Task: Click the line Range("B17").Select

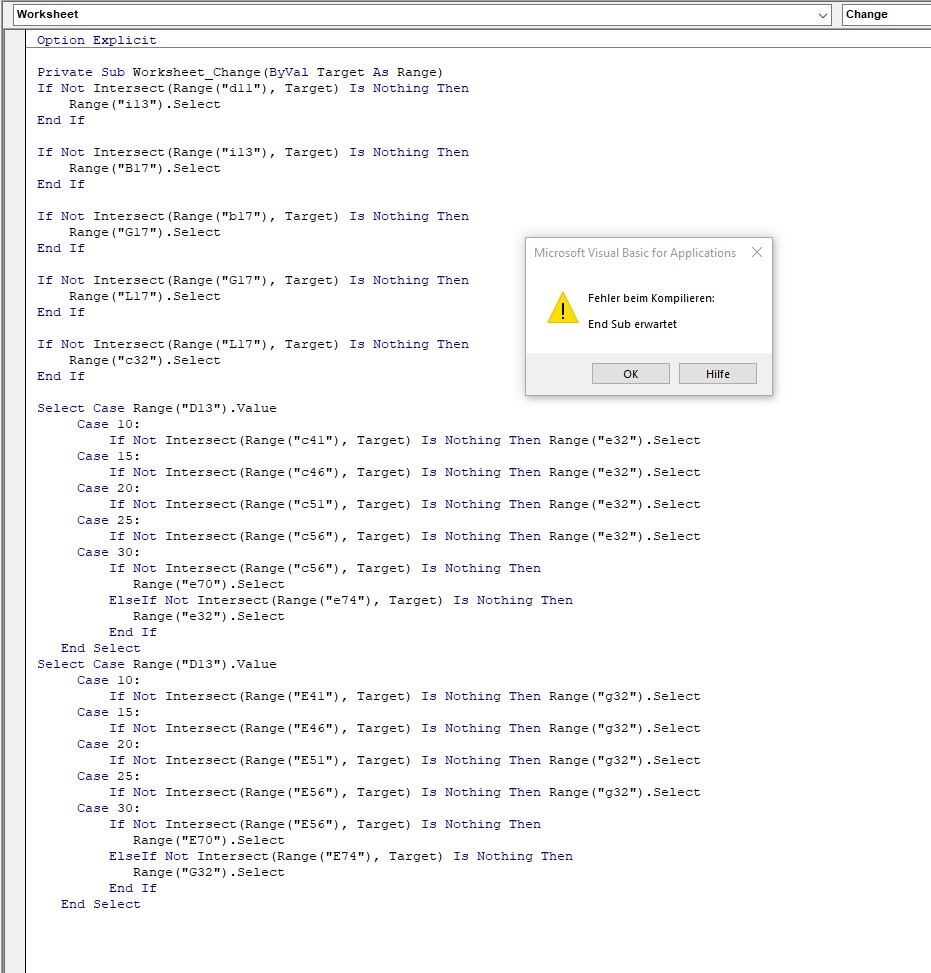Action: coord(145,168)
